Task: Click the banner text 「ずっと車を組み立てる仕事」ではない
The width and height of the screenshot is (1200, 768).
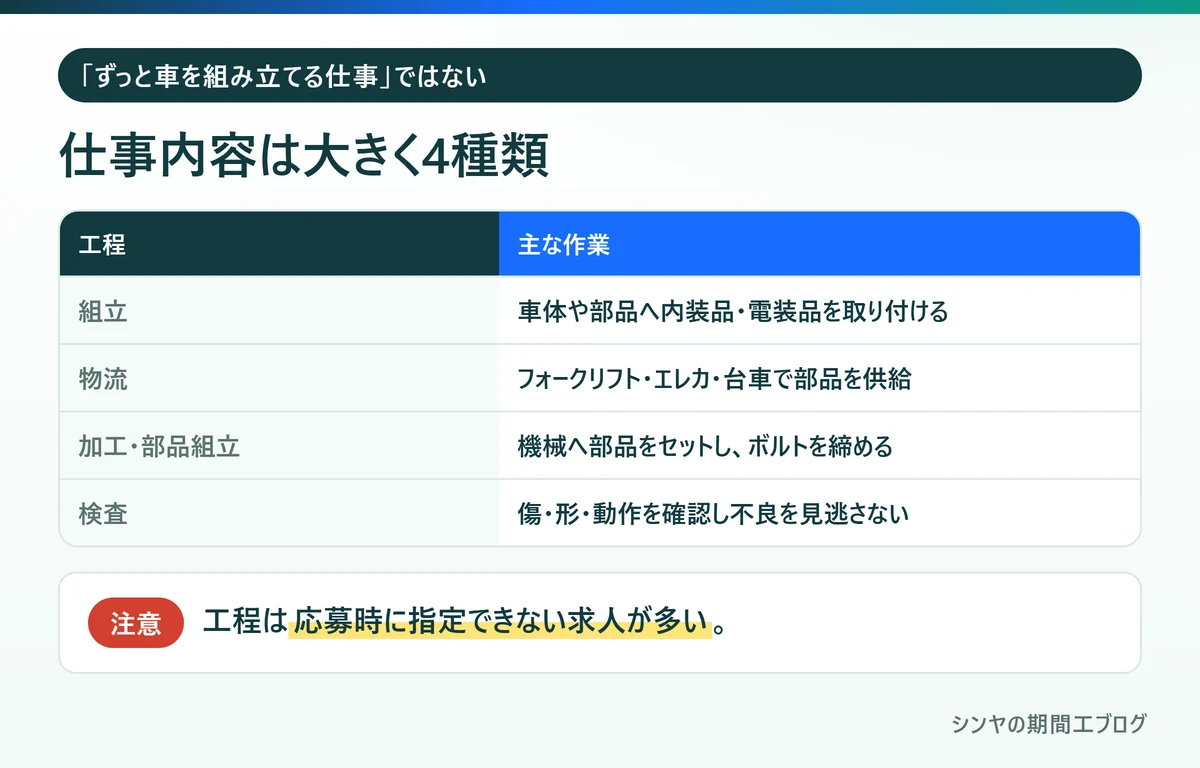Action: (283, 76)
